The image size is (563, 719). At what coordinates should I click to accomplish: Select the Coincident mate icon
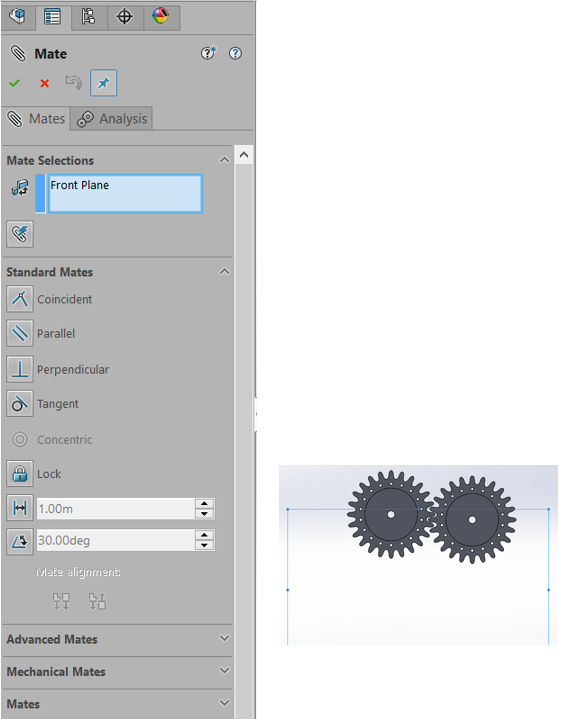click(20, 299)
